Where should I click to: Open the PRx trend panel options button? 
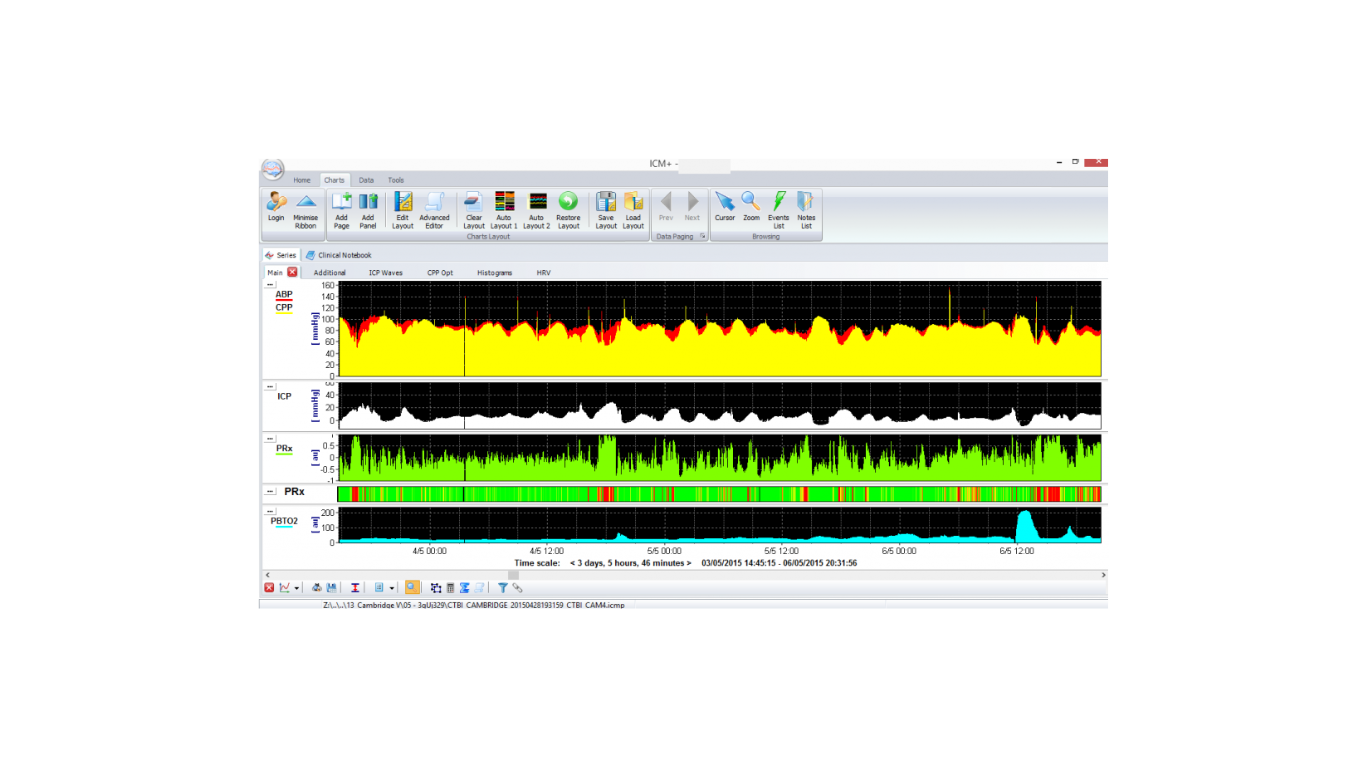tap(269, 438)
